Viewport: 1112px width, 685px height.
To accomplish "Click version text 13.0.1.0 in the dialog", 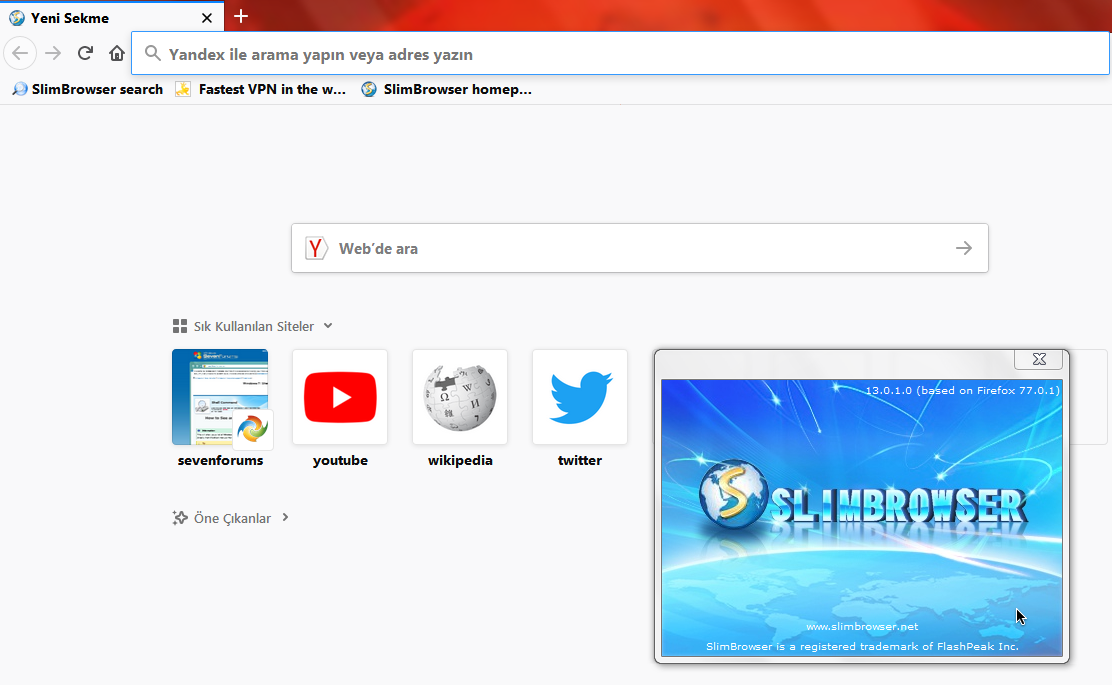I will click(x=962, y=391).
